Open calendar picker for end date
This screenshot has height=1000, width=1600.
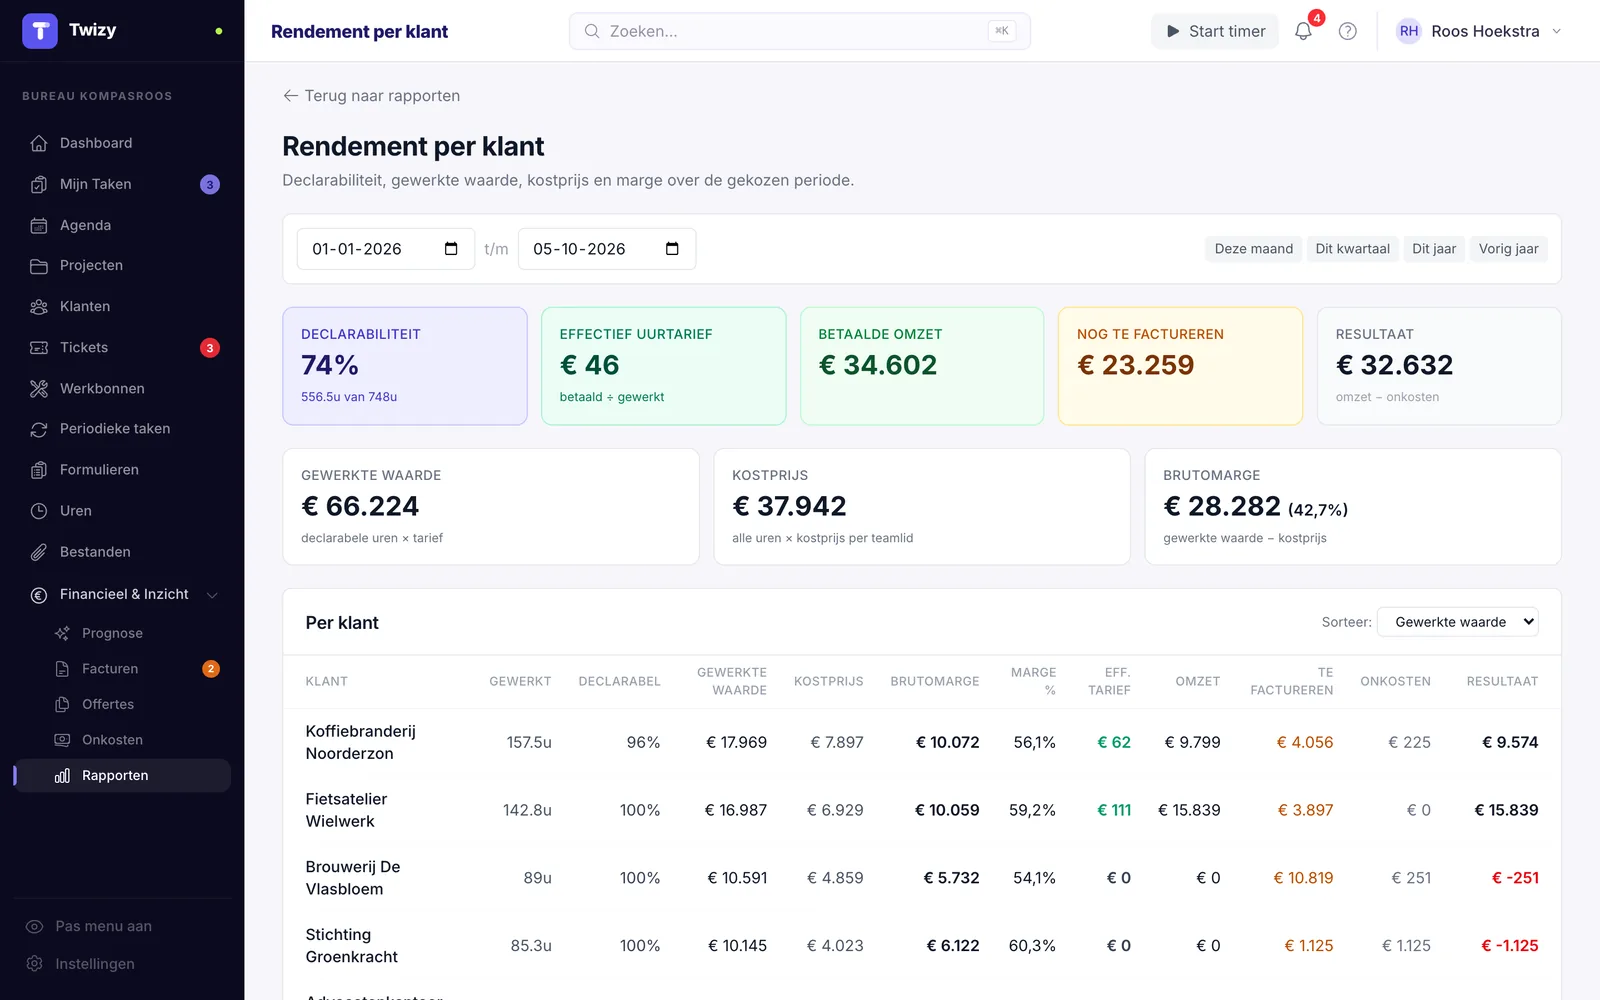point(672,249)
